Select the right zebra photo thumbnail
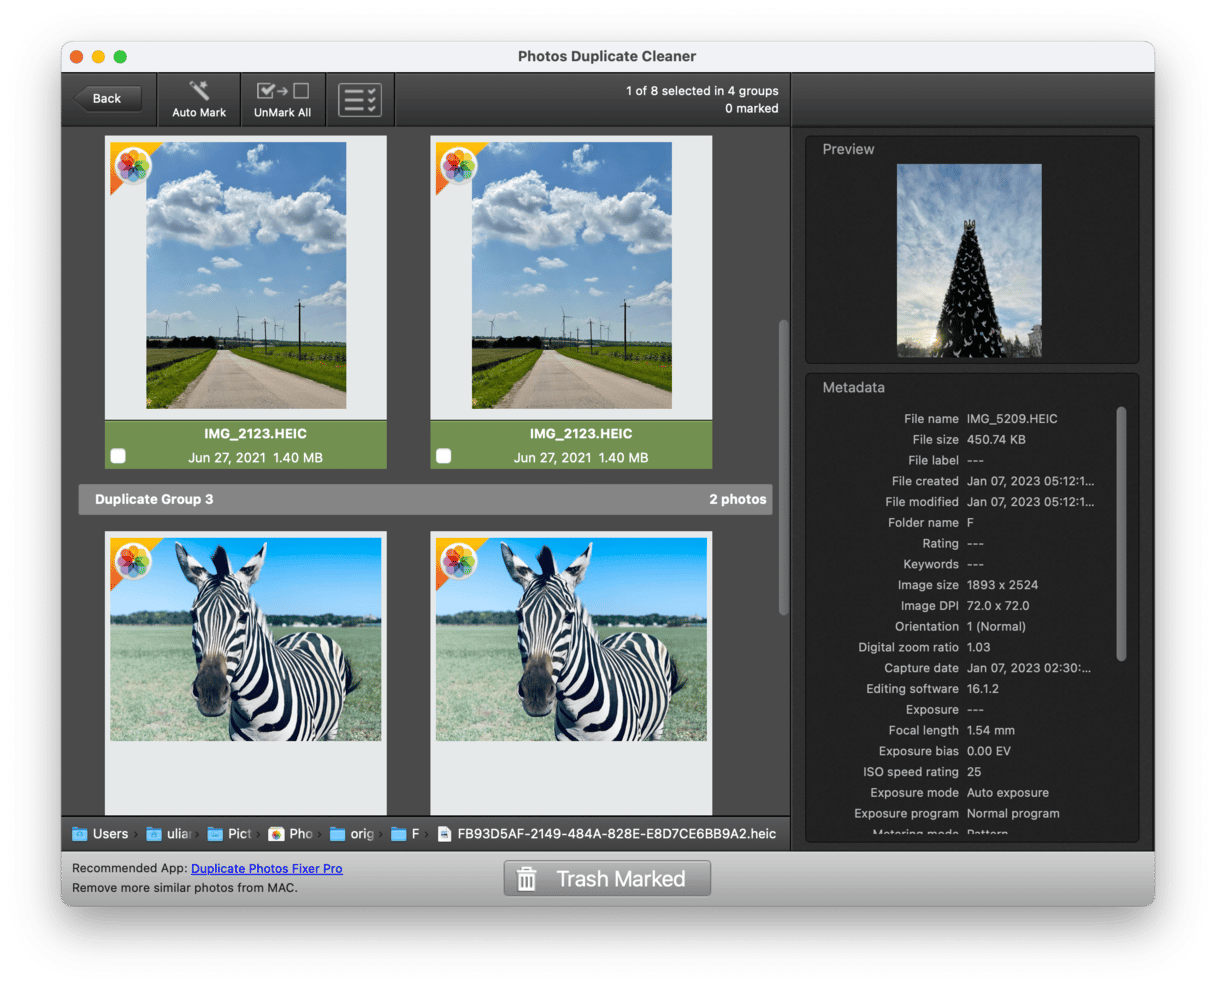This screenshot has height=987, width=1216. pos(572,639)
